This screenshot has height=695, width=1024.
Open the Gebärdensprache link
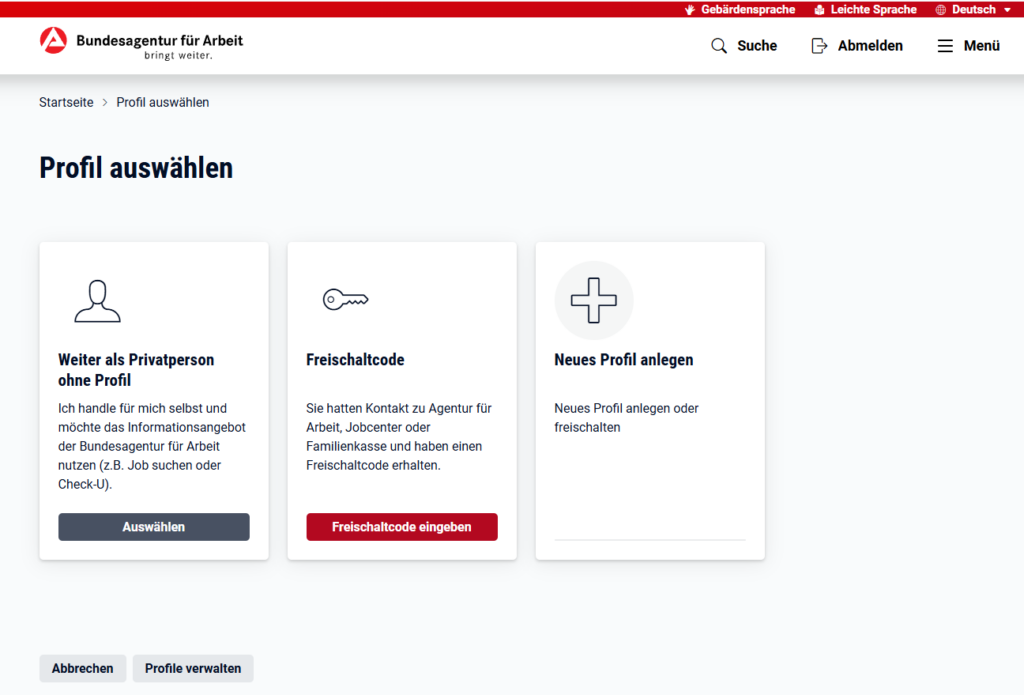point(748,10)
